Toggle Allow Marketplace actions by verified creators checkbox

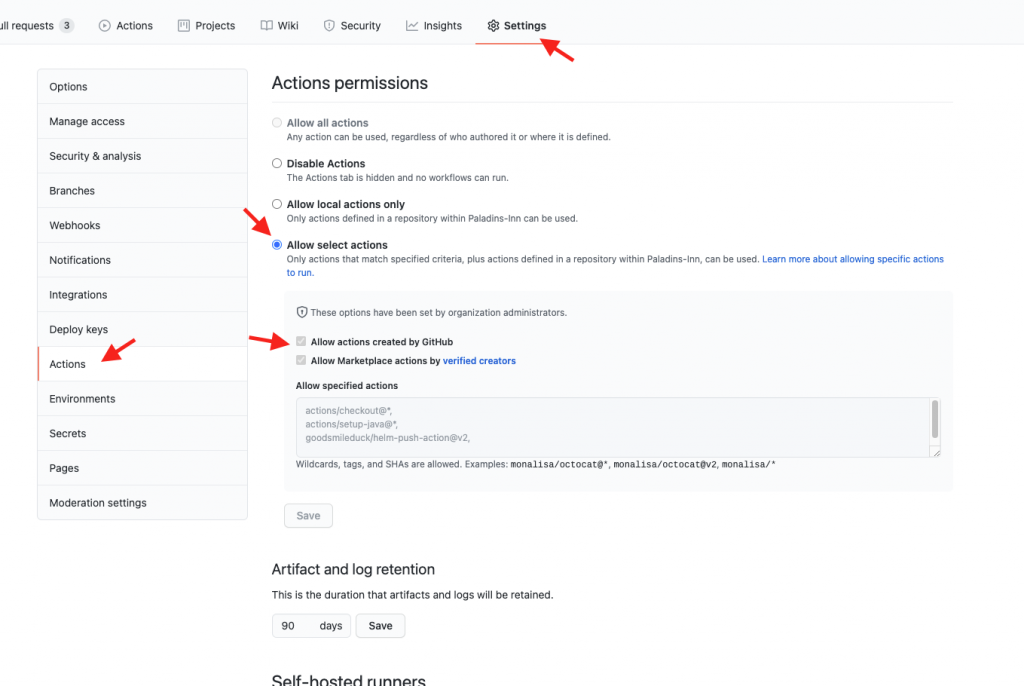click(301, 361)
